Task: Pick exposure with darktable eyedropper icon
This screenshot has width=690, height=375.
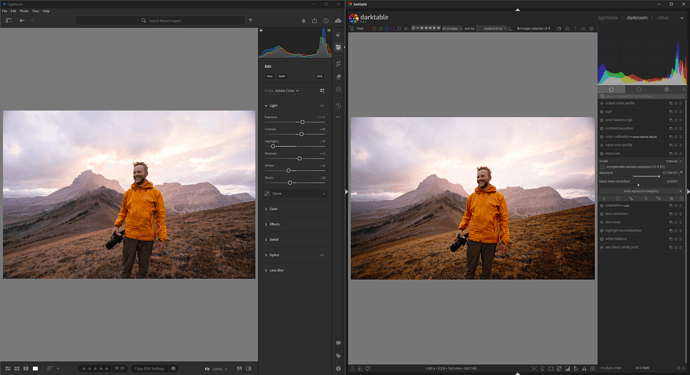Action: (x=681, y=173)
